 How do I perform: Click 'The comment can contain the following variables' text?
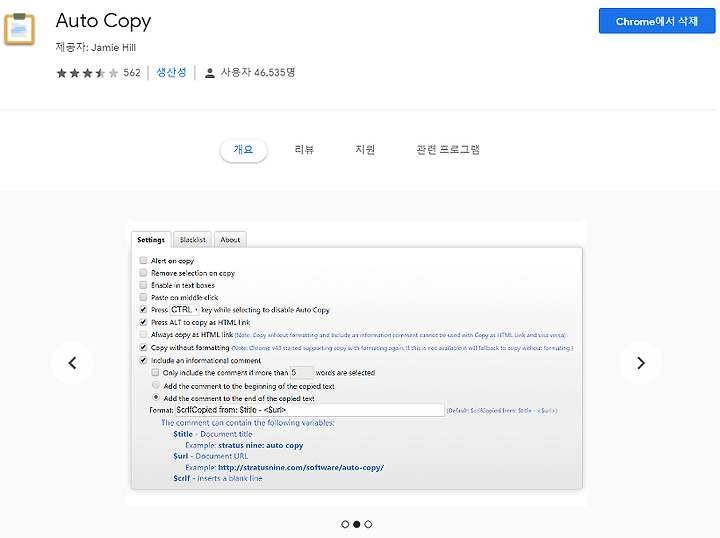coord(248,423)
